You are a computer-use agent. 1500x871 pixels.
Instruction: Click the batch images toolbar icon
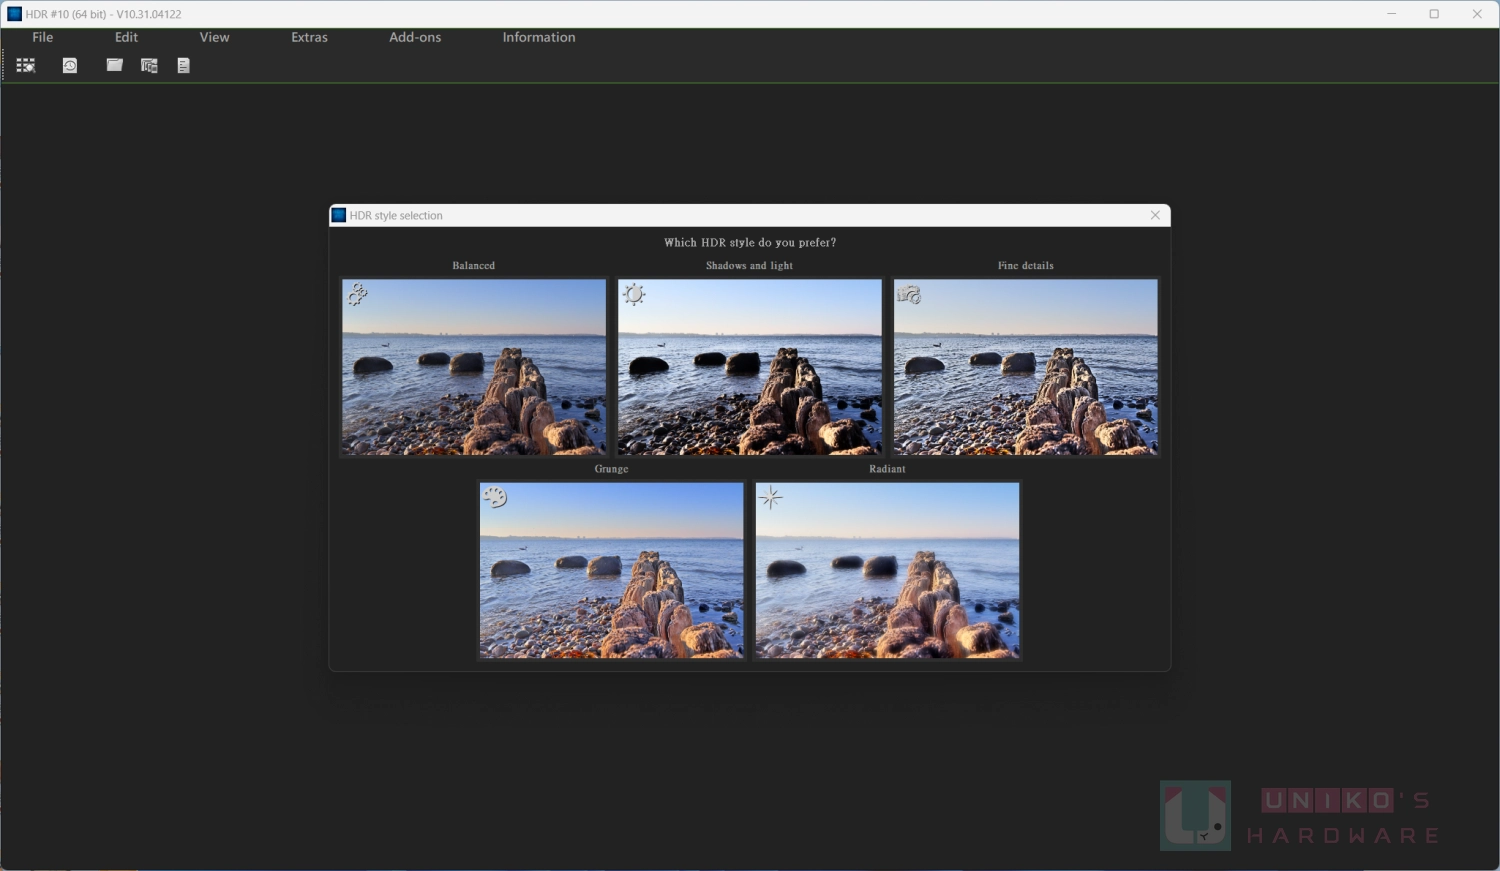click(149, 66)
